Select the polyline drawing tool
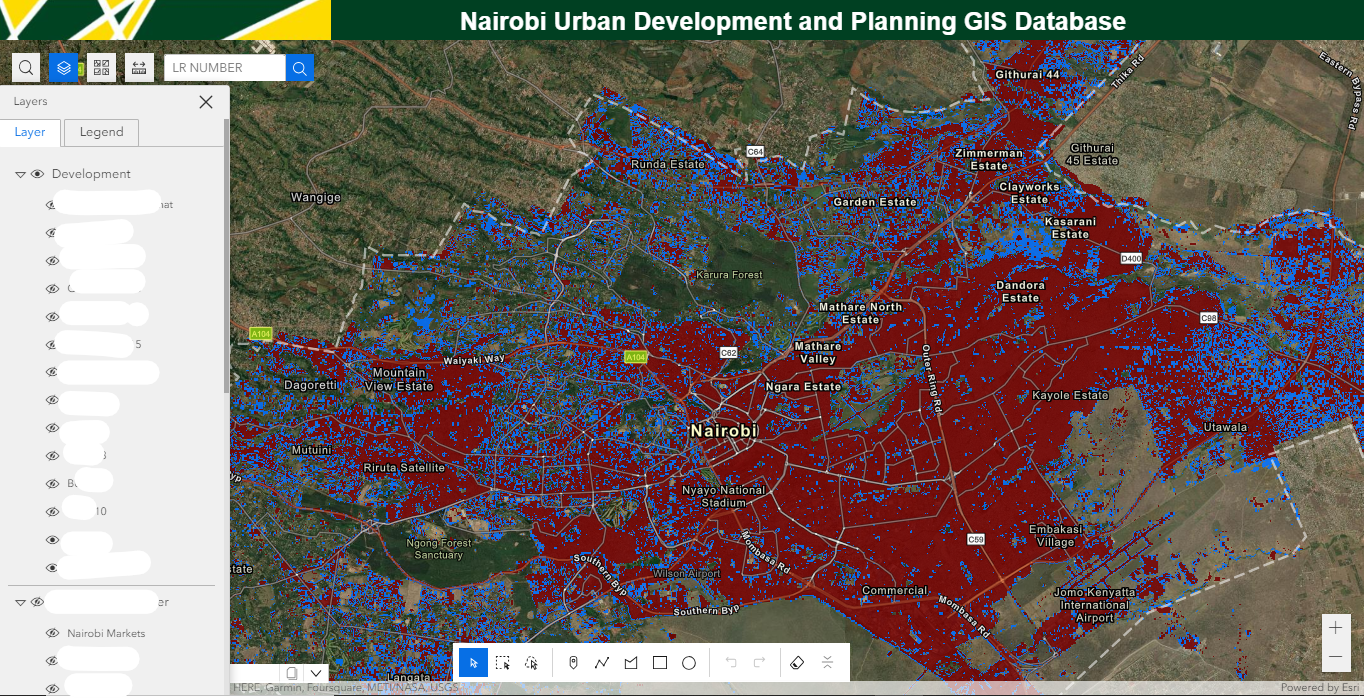The height and width of the screenshot is (698, 1364). point(601,662)
